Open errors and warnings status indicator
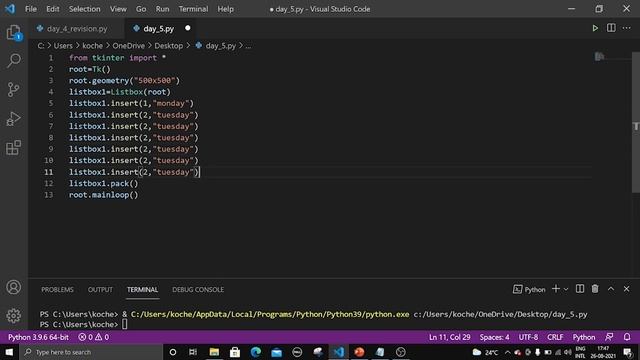 click(93, 337)
